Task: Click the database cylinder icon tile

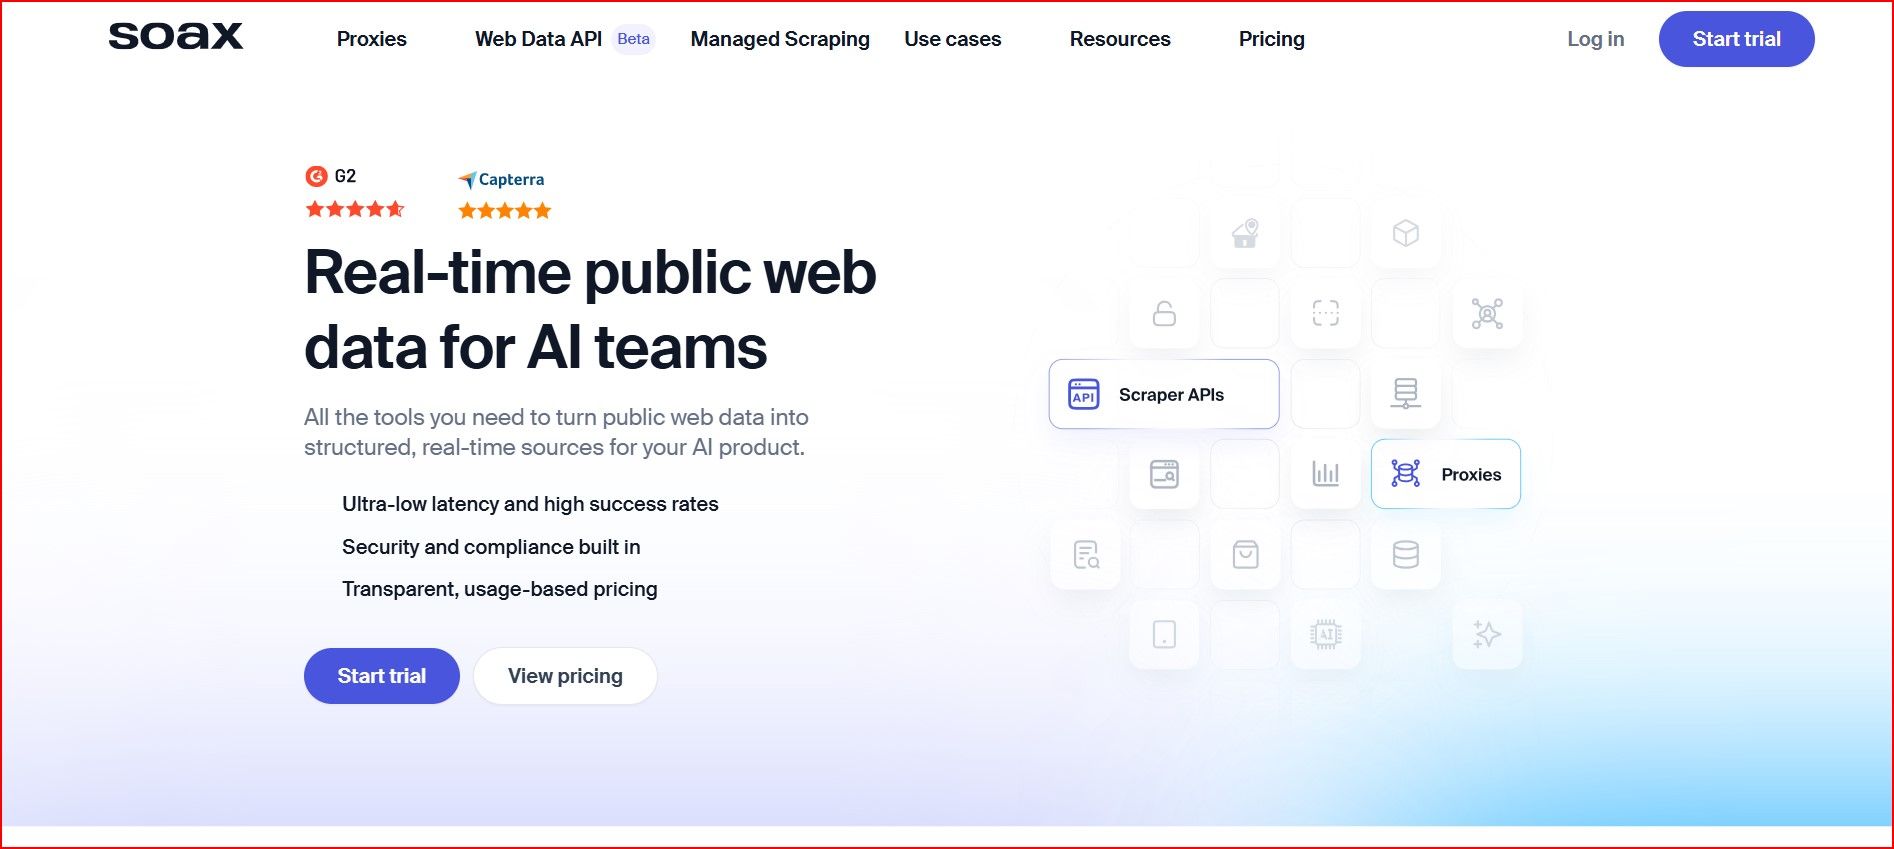Action: coord(1405,554)
